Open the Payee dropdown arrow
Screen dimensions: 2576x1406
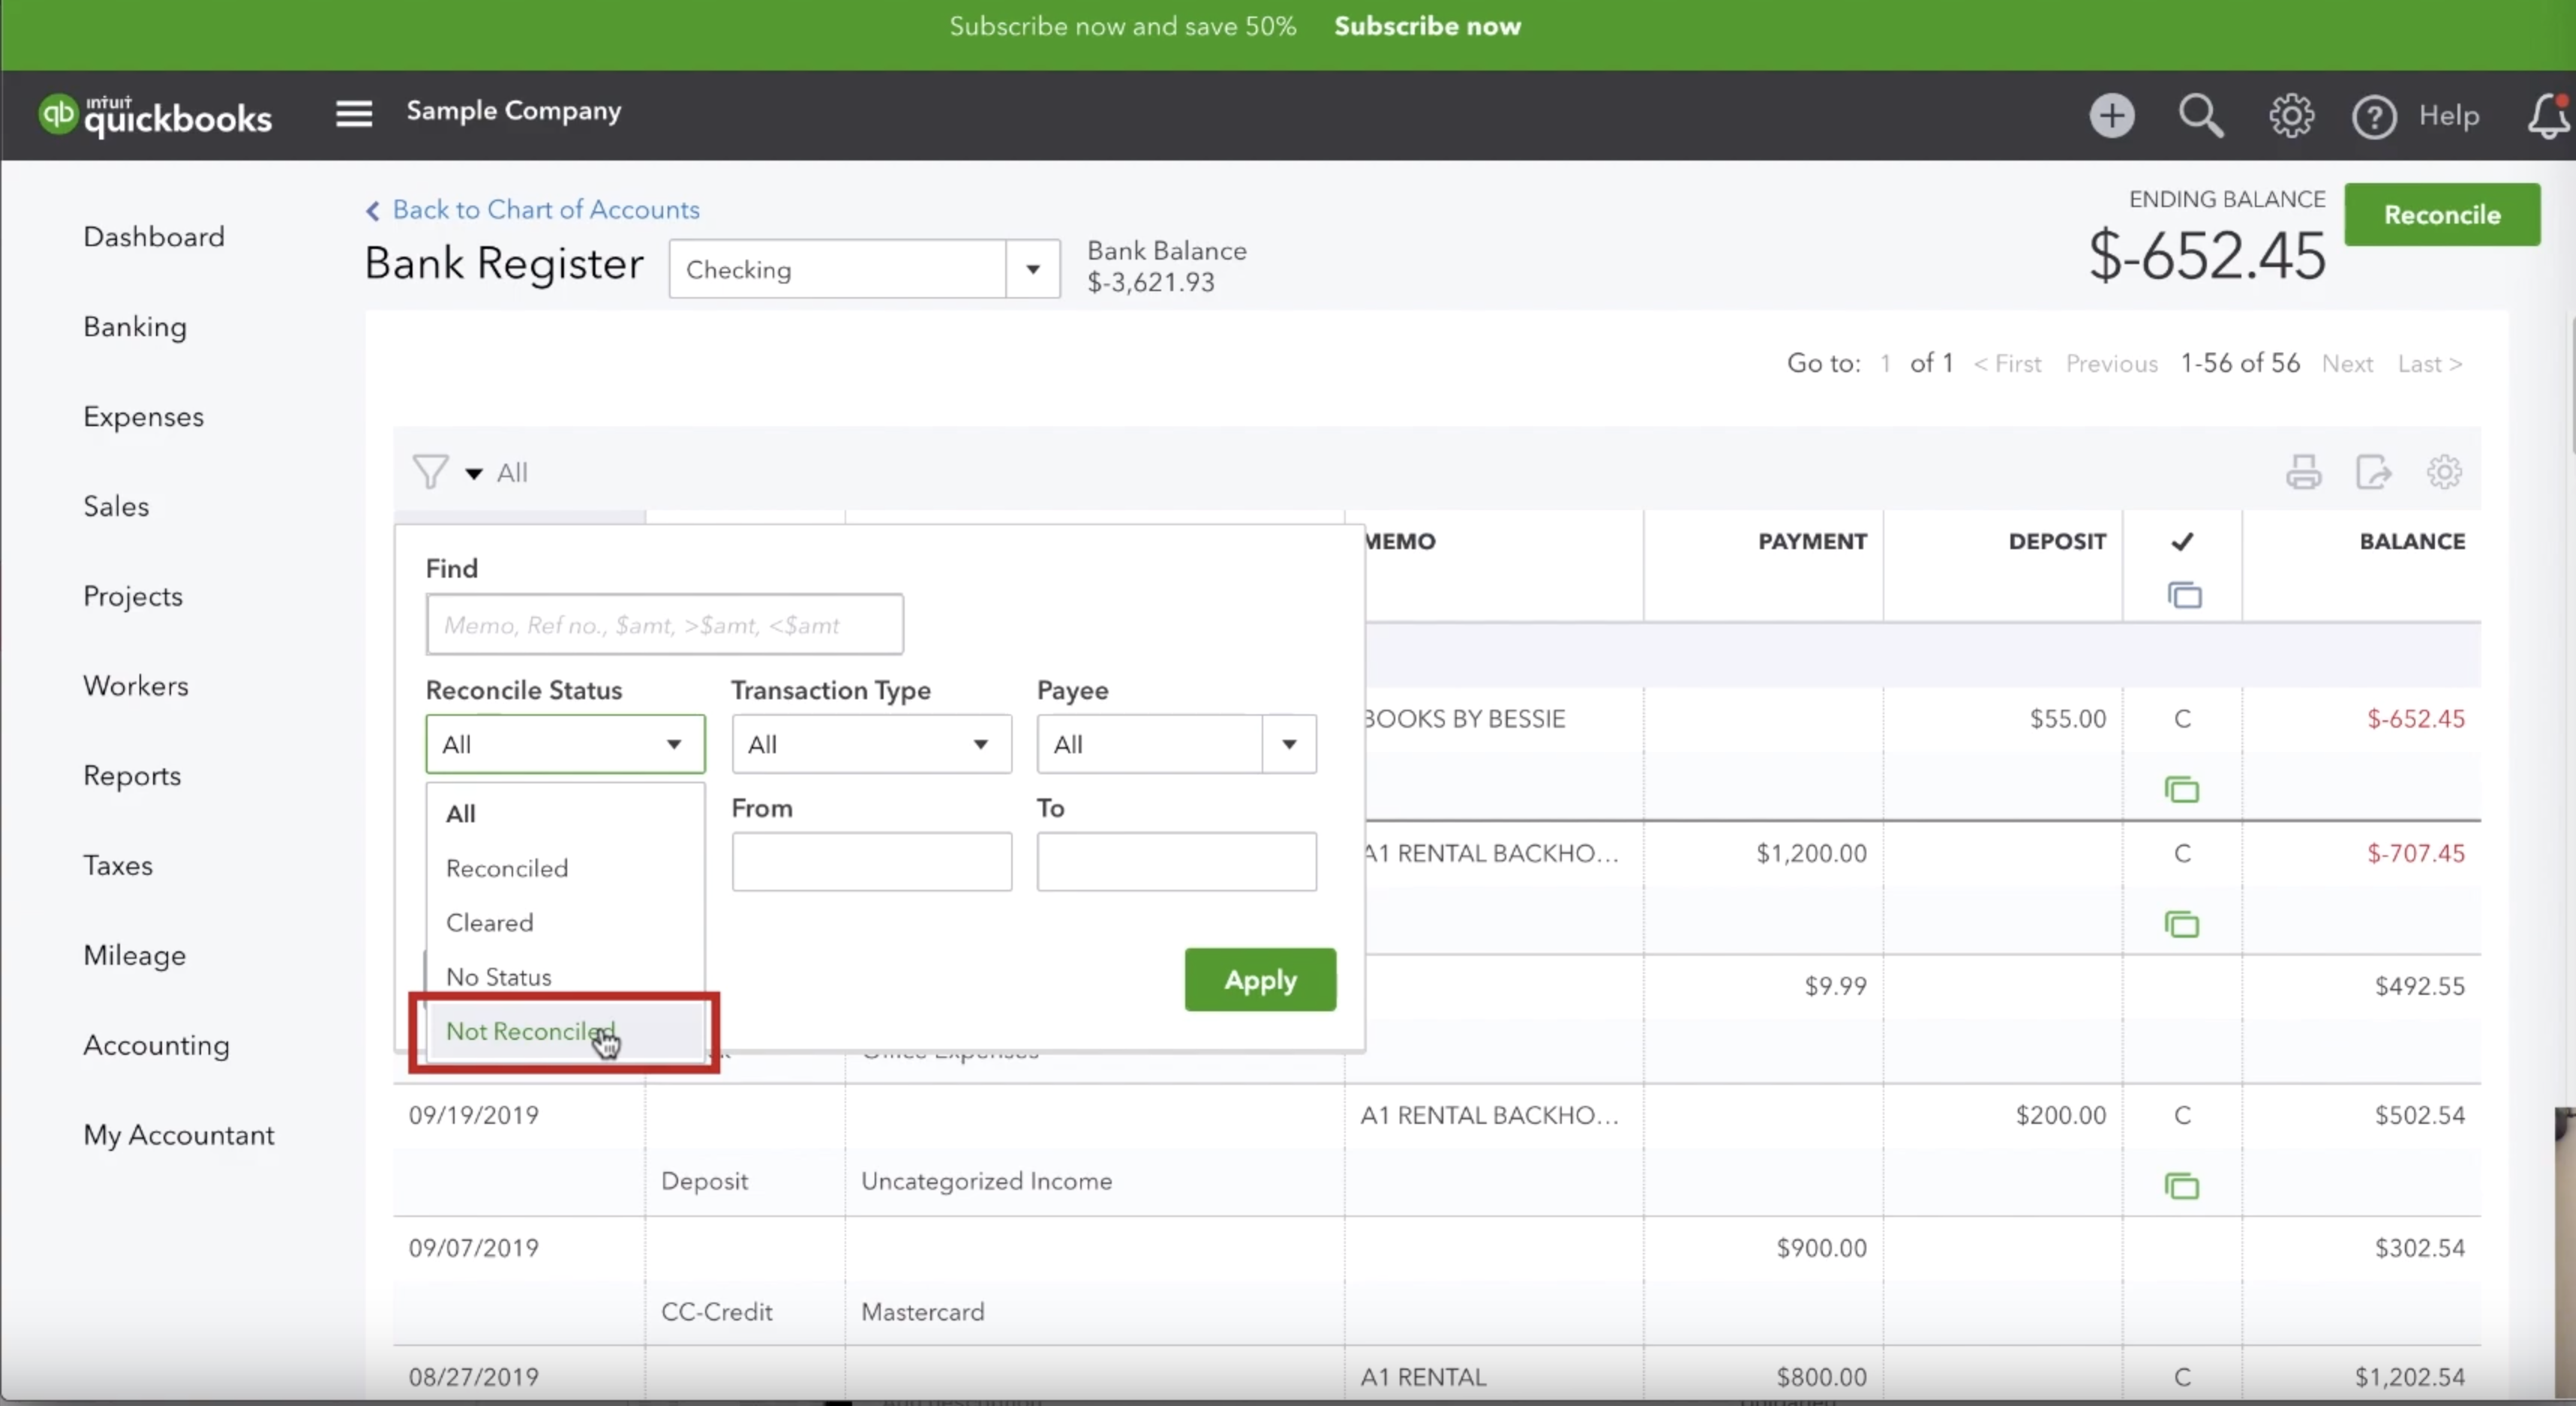(x=1289, y=744)
